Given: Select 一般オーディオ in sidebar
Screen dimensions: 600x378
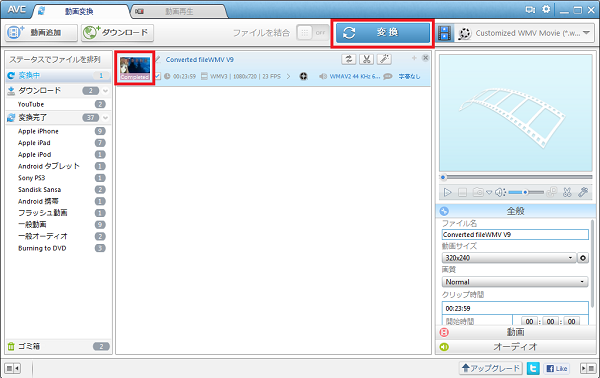Looking at the screenshot, I should [x=58, y=236].
